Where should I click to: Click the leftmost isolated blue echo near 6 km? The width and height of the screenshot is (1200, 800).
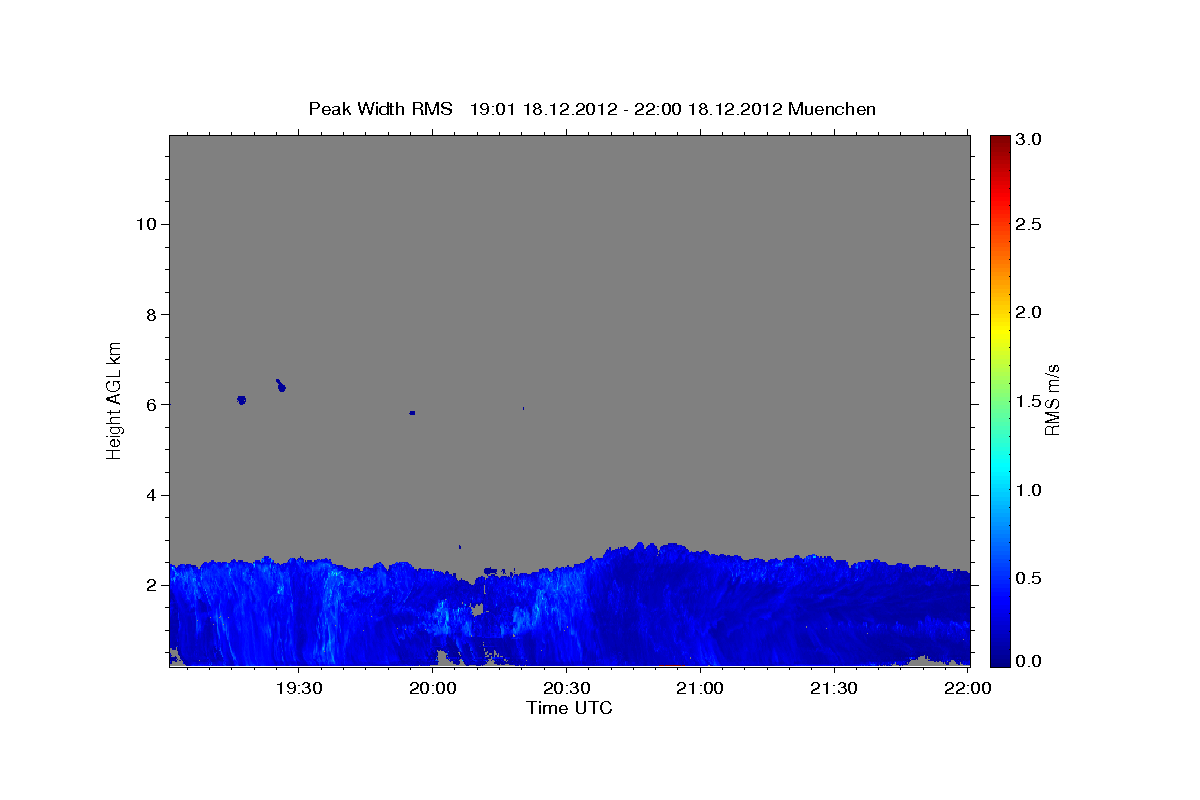[x=241, y=400]
